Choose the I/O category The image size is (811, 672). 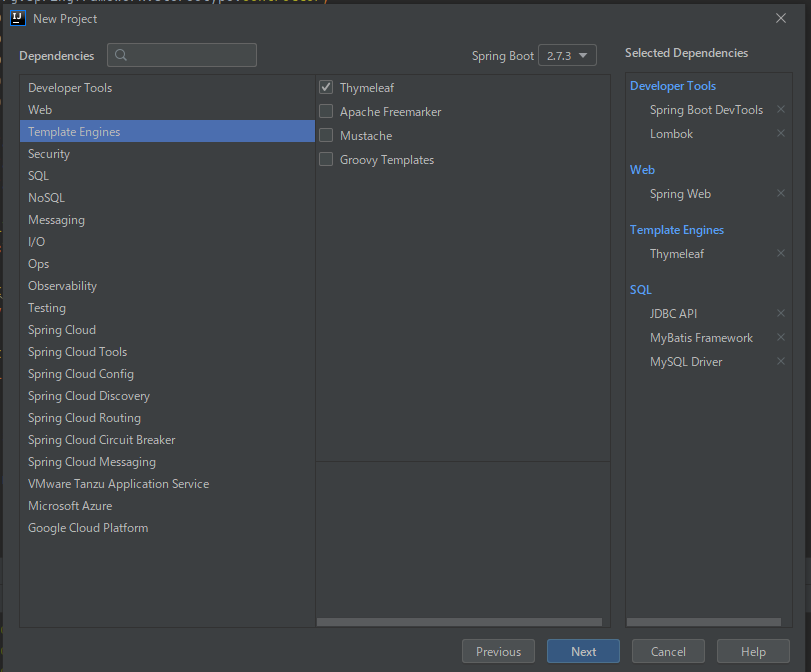pyautogui.click(x=167, y=242)
